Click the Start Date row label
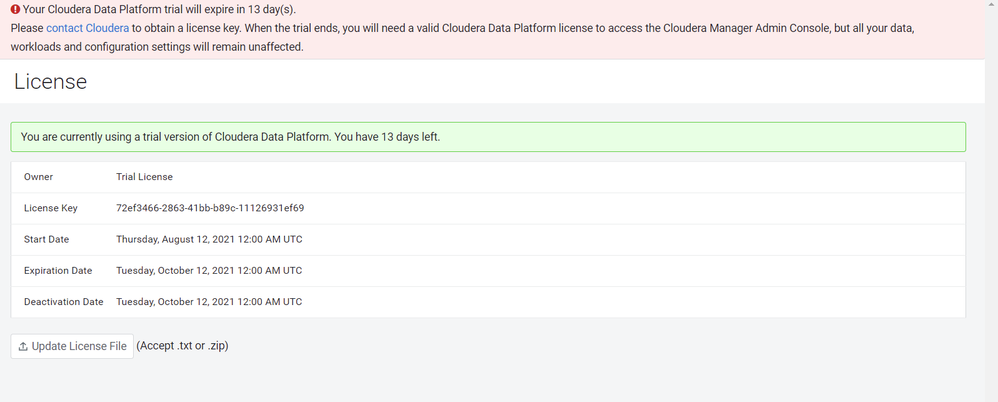 pyautogui.click(x=46, y=239)
